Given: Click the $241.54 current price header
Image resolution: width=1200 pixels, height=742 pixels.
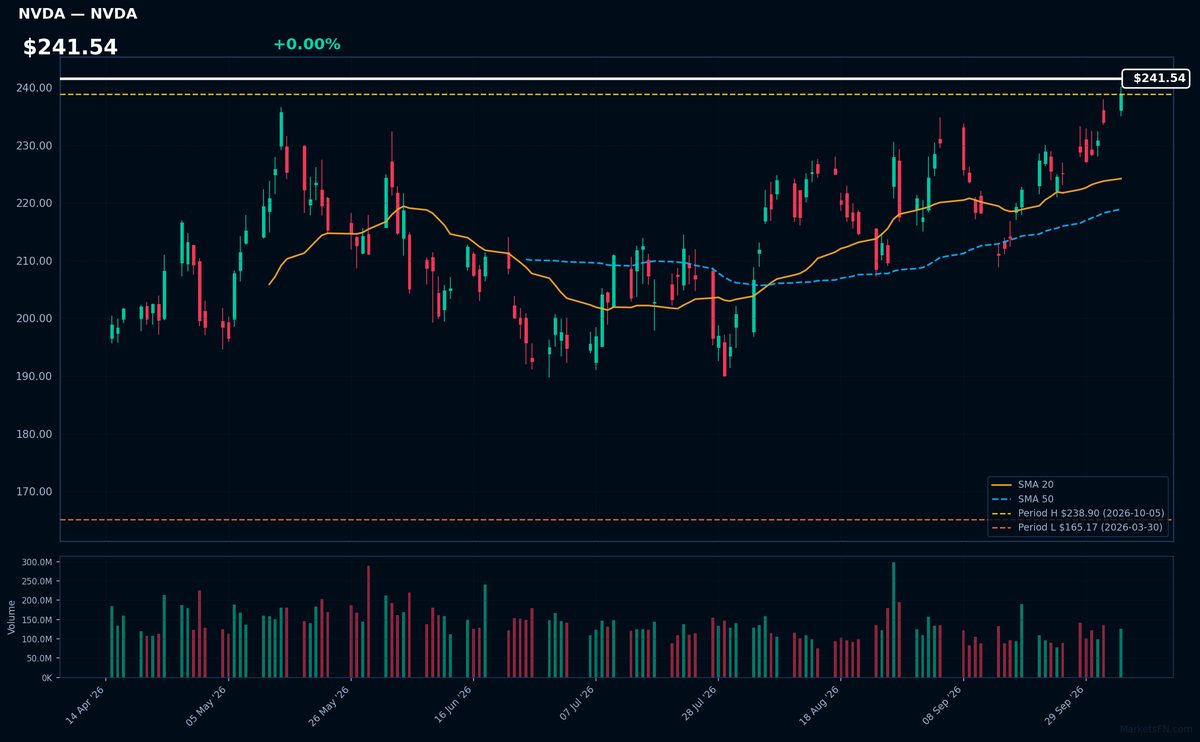Looking at the screenshot, I should (70, 47).
